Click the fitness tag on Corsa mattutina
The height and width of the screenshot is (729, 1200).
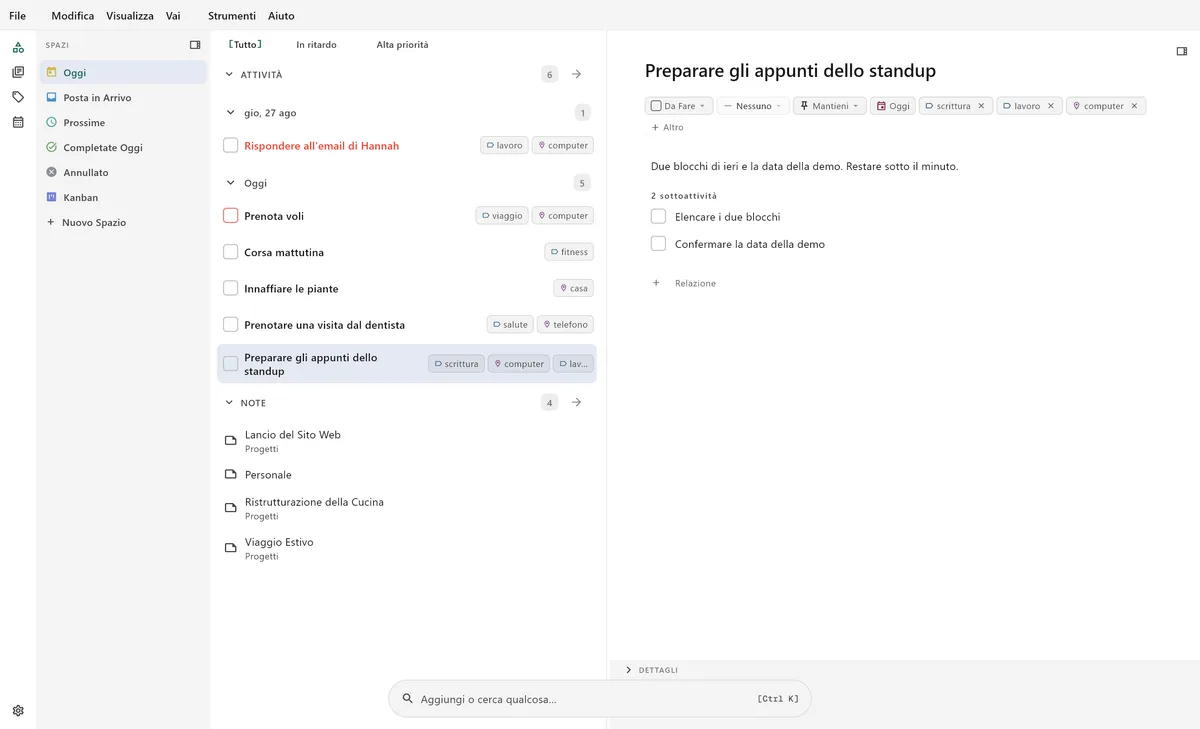click(x=569, y=252)
